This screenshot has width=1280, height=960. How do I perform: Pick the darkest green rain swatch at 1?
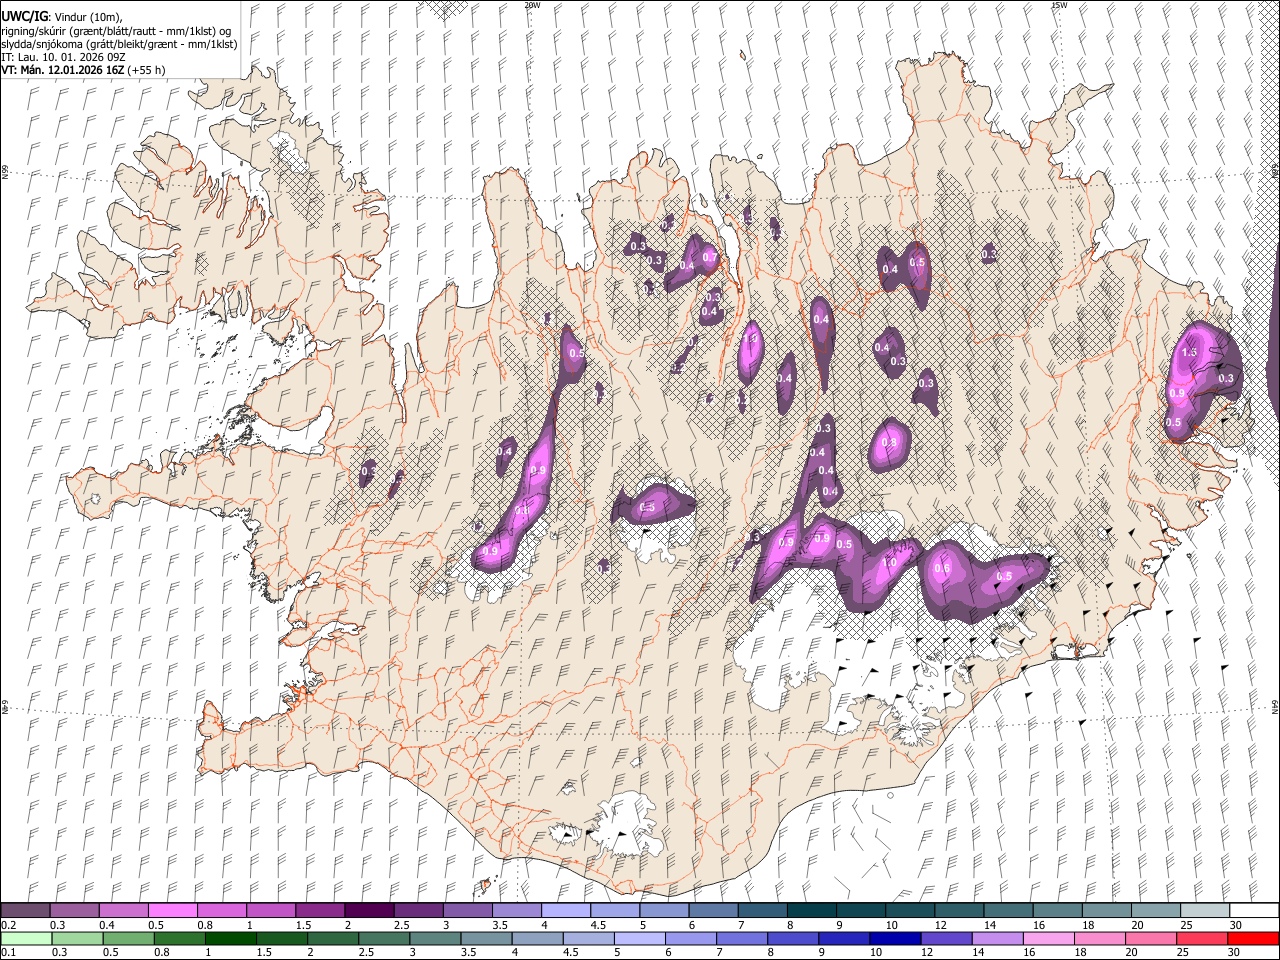[230, 938]
